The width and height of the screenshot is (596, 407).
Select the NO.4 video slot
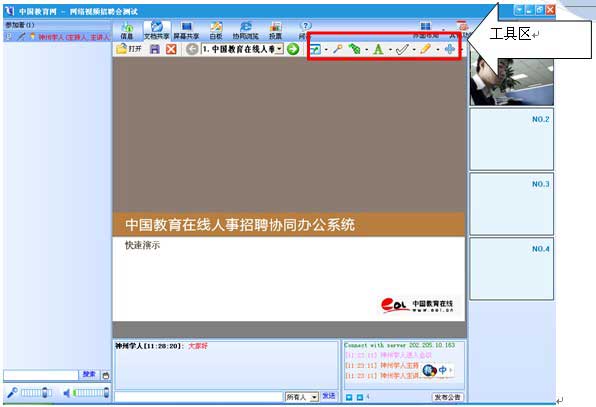tap(512, 269)
